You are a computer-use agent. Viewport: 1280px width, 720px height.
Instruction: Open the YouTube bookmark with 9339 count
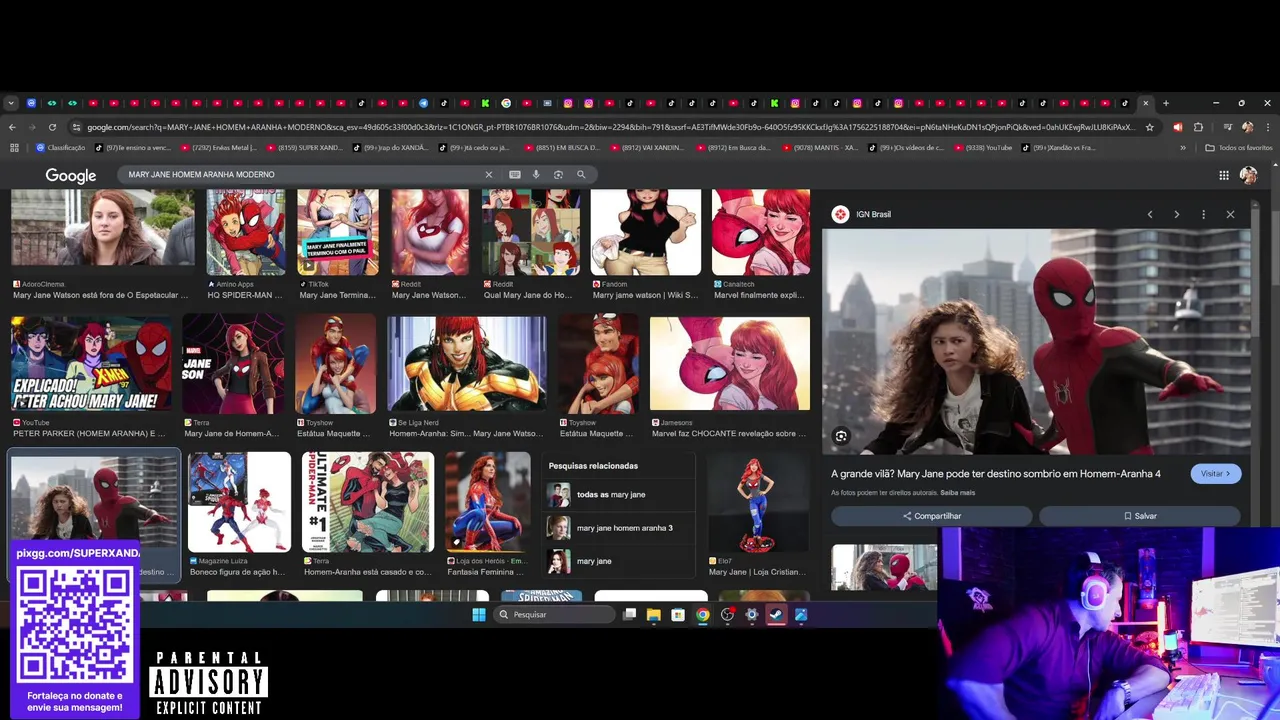(984, 148)
